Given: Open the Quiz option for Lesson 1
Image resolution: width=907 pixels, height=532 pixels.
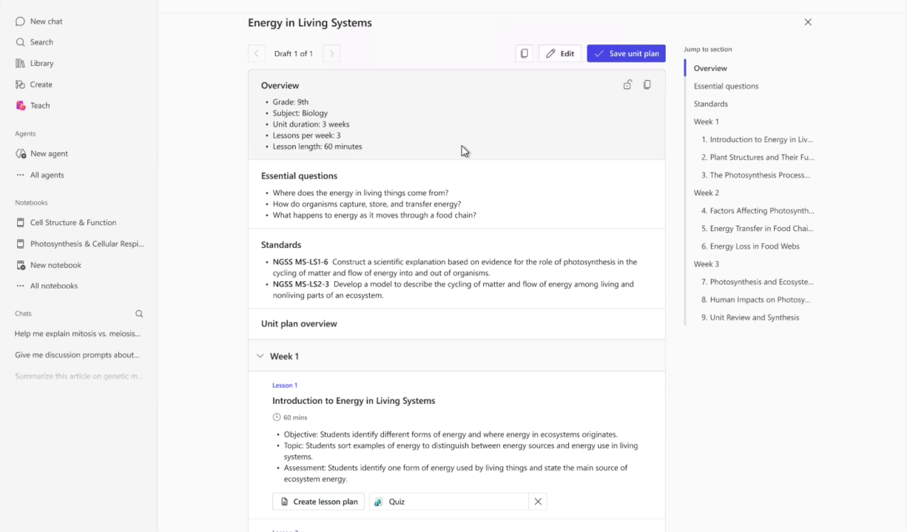Looking at the screenshot, I should point(449,502).
